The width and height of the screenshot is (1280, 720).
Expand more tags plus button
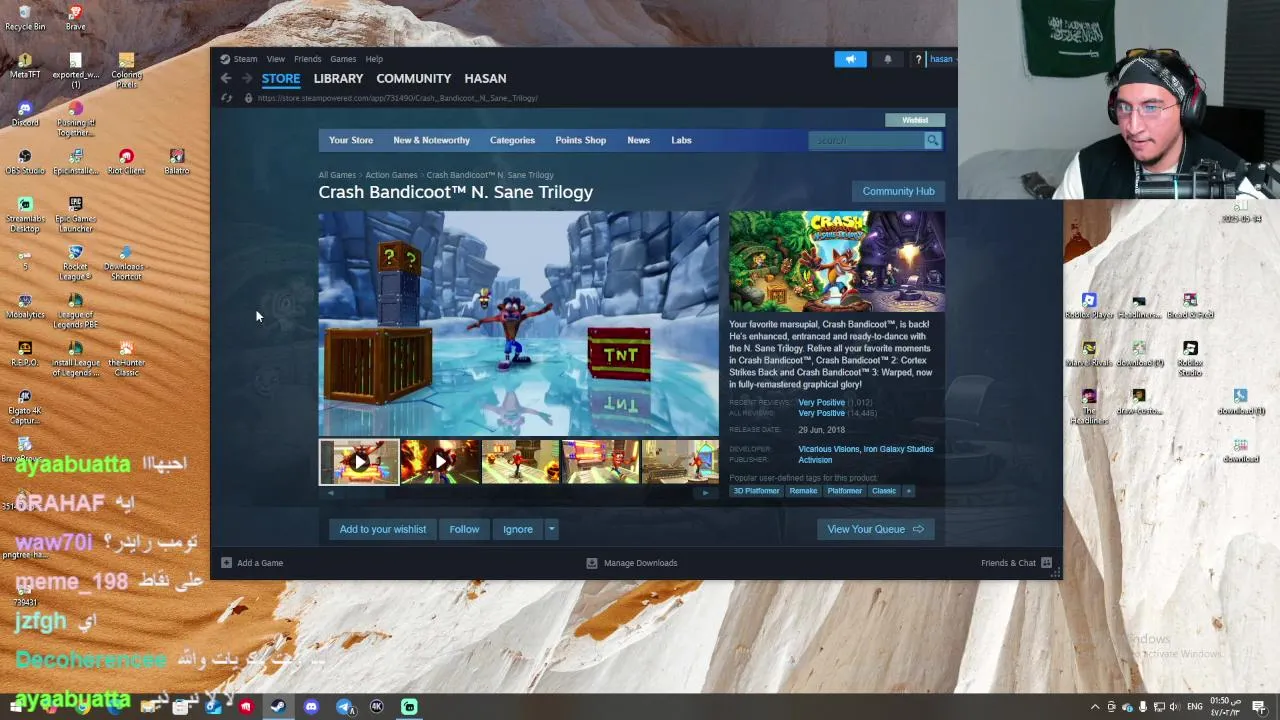[x=908, y=491]
